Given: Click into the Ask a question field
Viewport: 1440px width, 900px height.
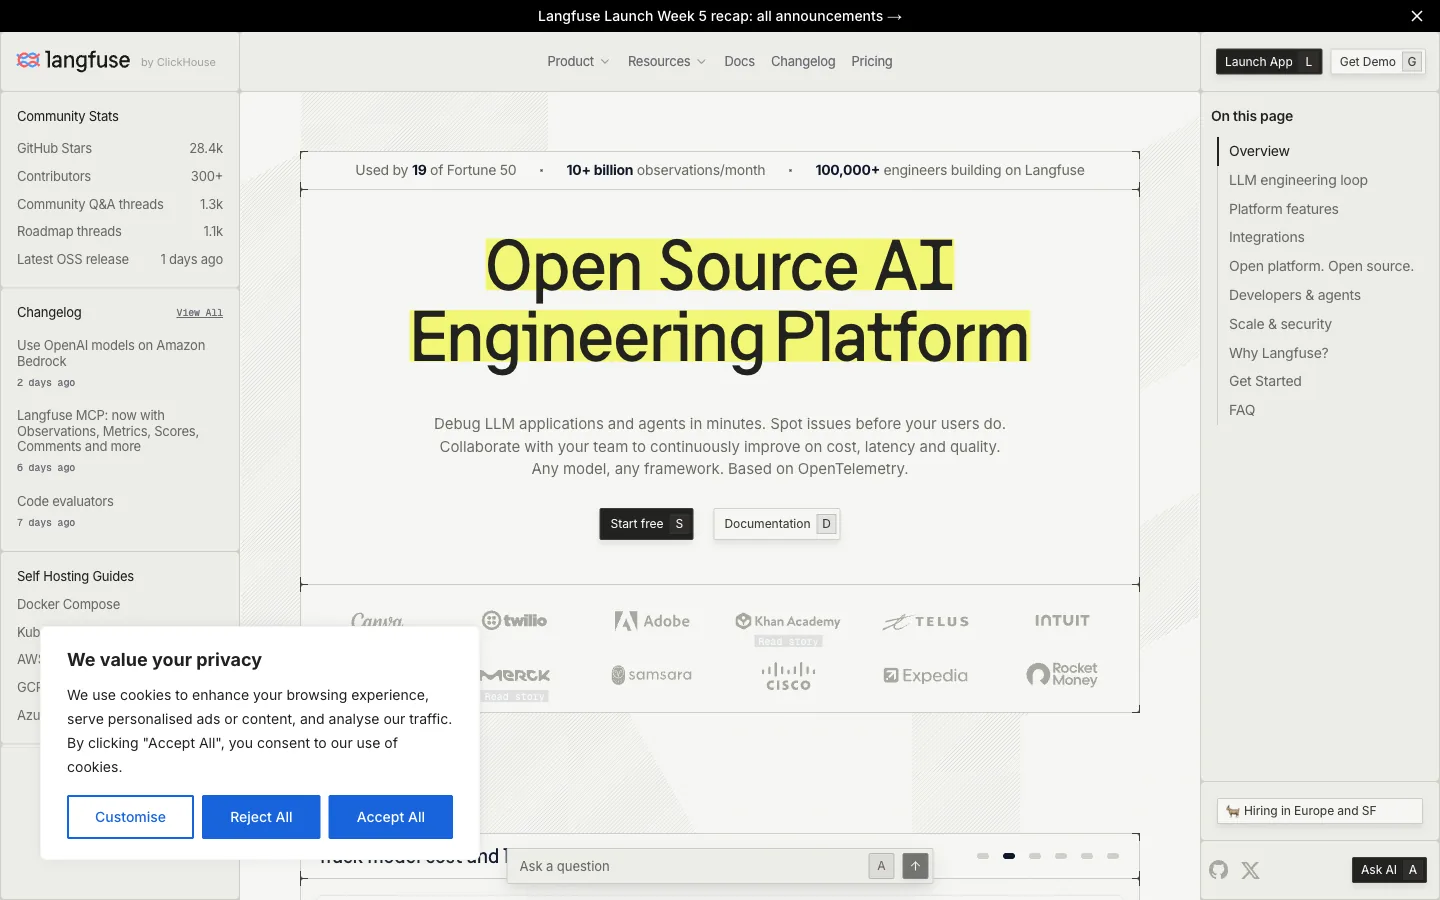Looking at the screenshot, I should click(x=688, y=866).
